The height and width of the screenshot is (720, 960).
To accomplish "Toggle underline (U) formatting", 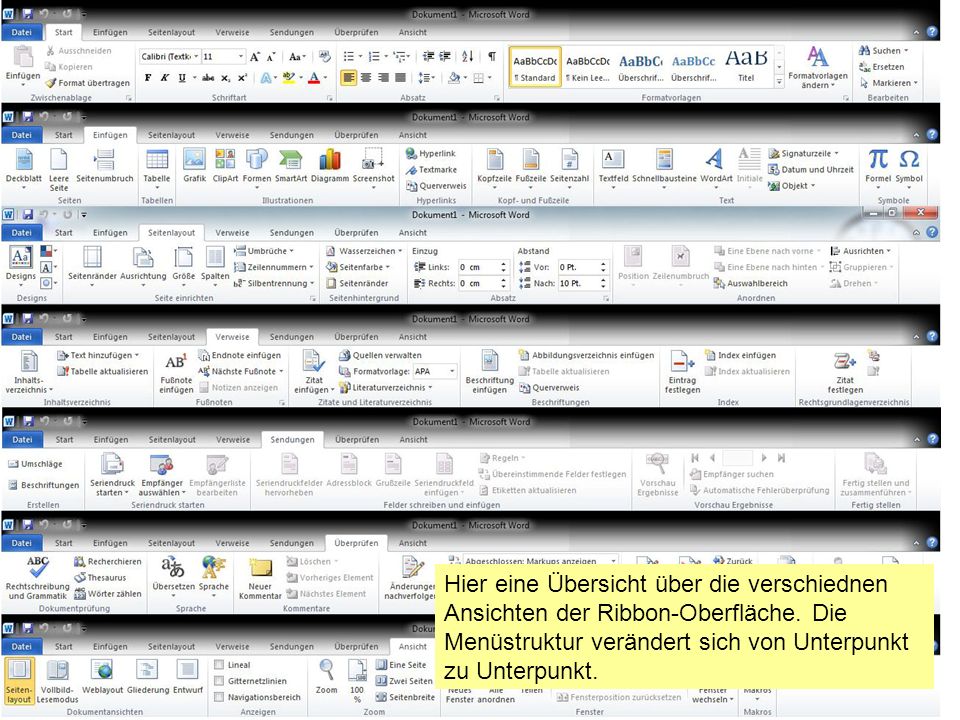I will (182, 78).
